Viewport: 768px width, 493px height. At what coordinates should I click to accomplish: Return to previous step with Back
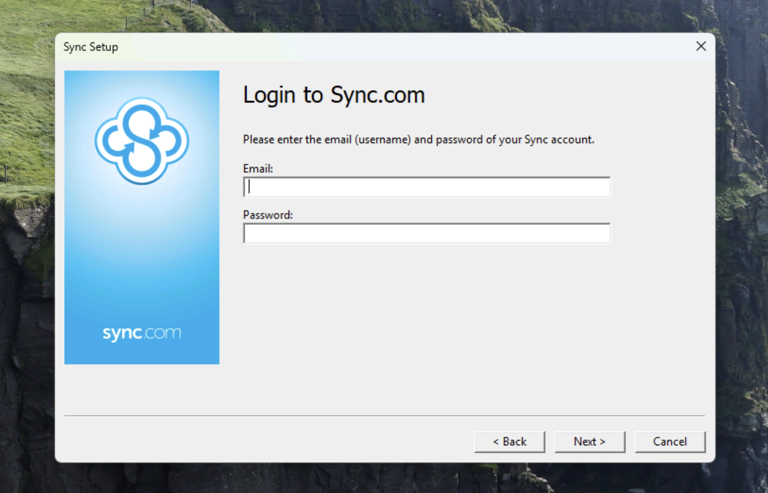509,442
